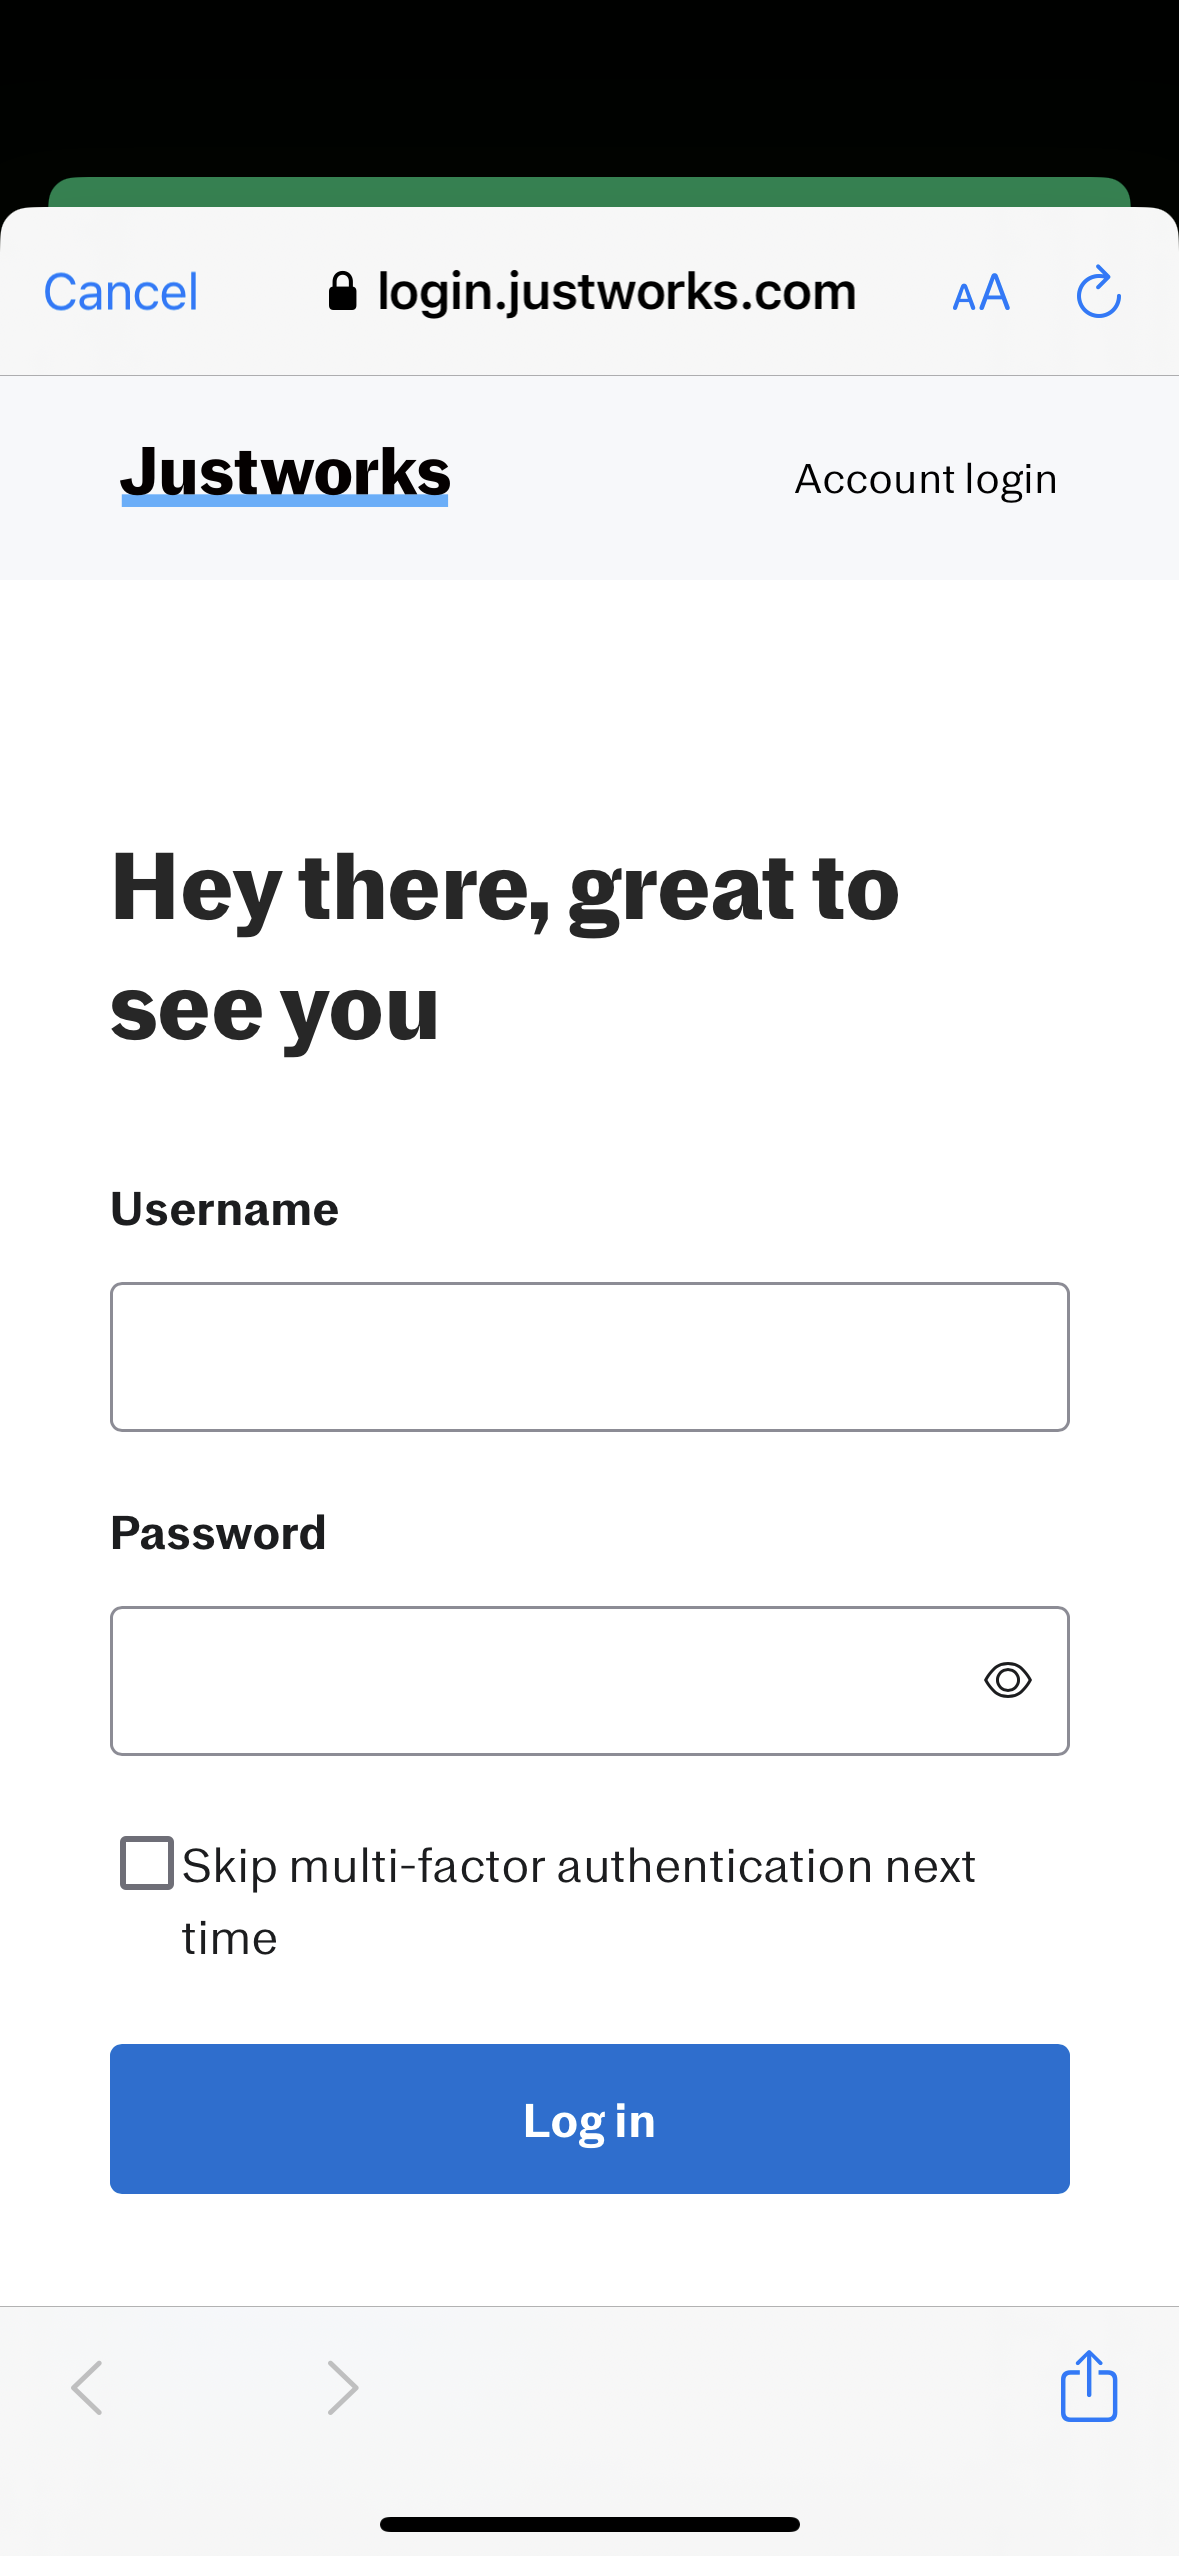Go forward with the right chevron
The image size is (1179, 2556).
tap(342, 2388)
